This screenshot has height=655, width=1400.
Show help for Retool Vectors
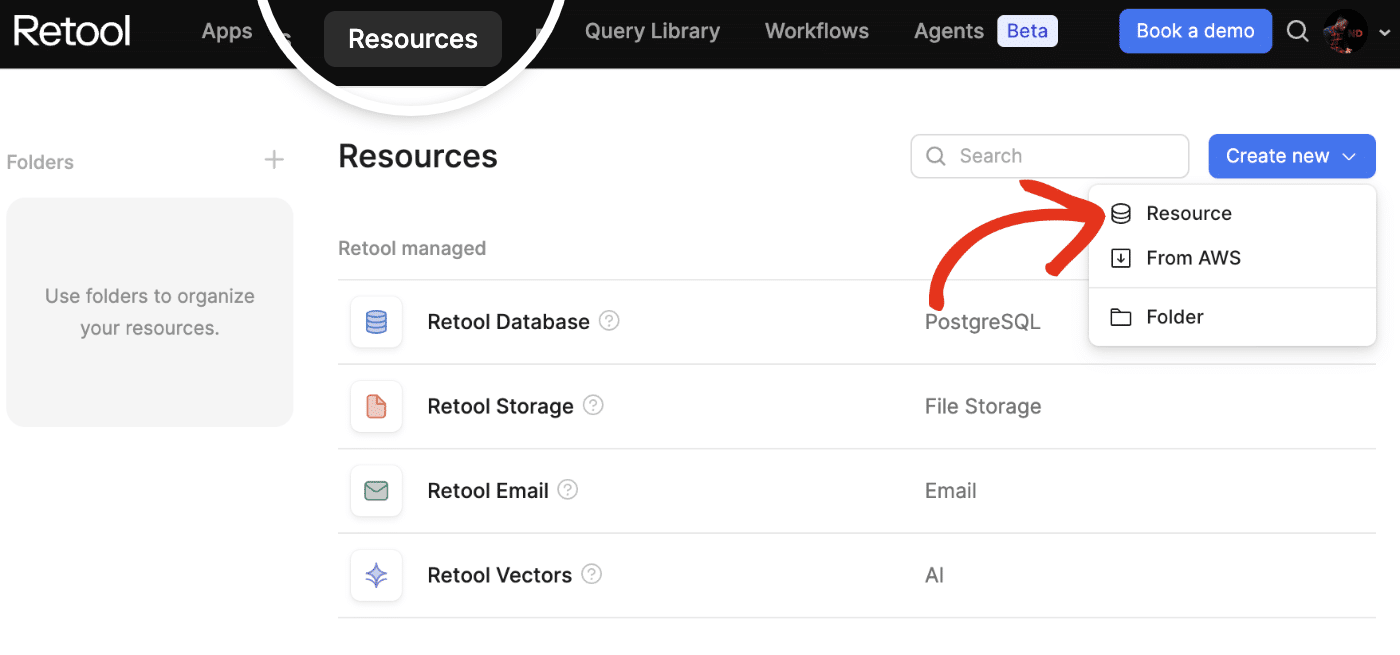[x=592, y=574]
